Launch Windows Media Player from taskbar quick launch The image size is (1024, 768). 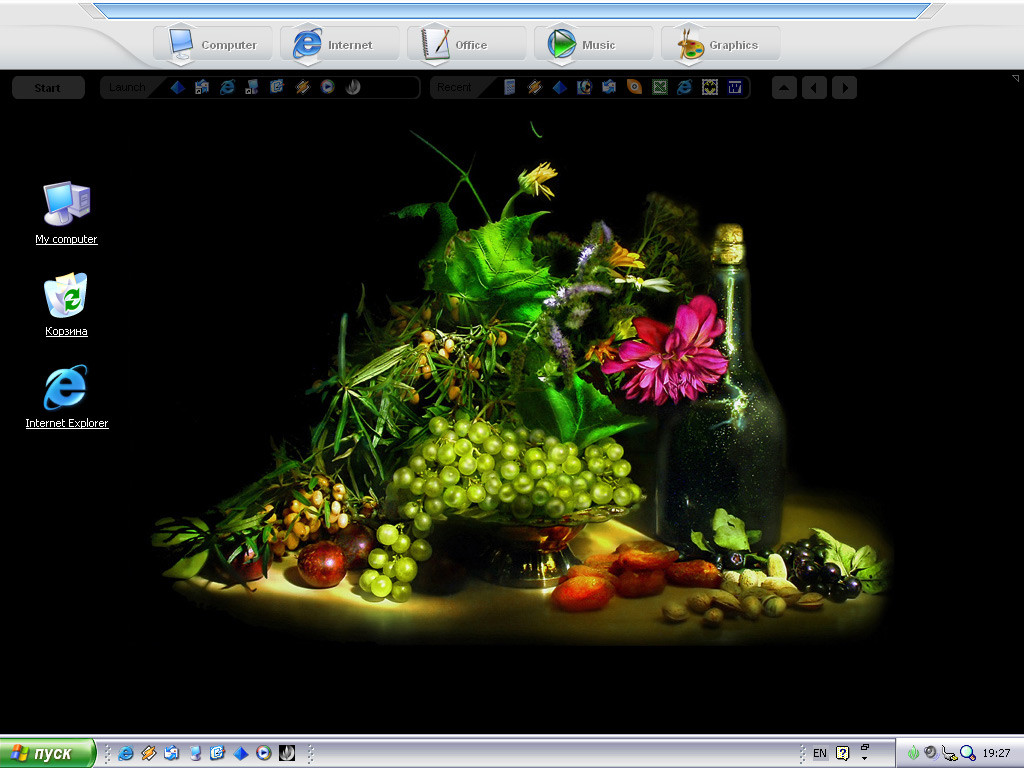click(x=263, y=753)
